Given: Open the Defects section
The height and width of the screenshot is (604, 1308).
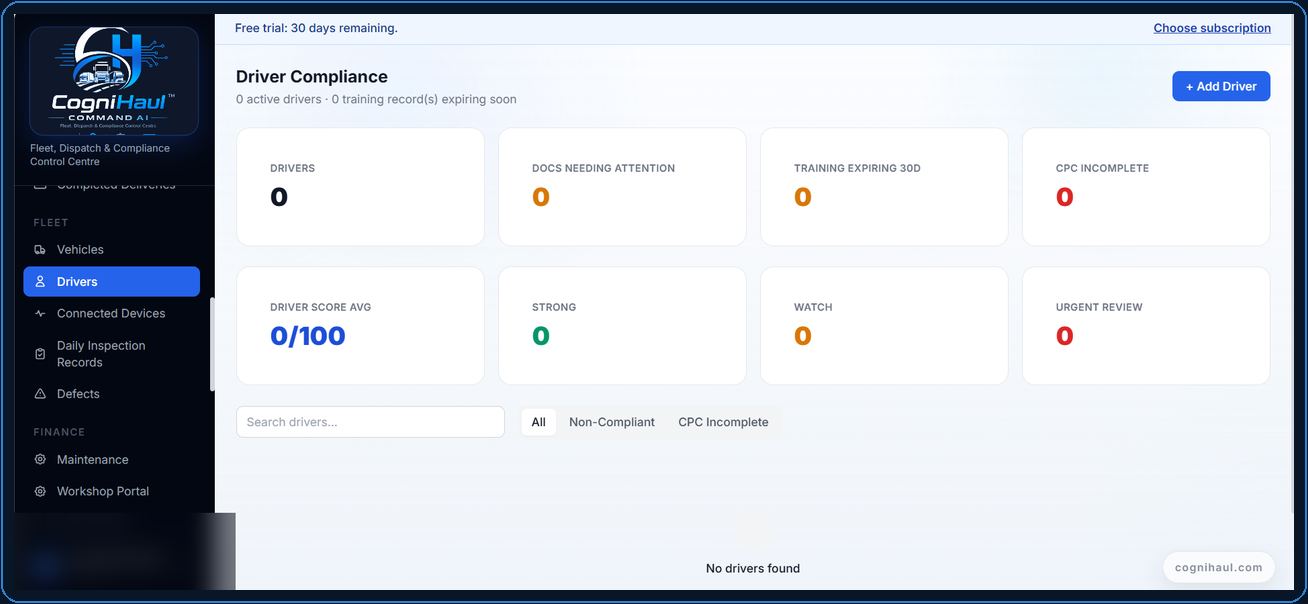Looking at the screenshot, I should point(112,394).
